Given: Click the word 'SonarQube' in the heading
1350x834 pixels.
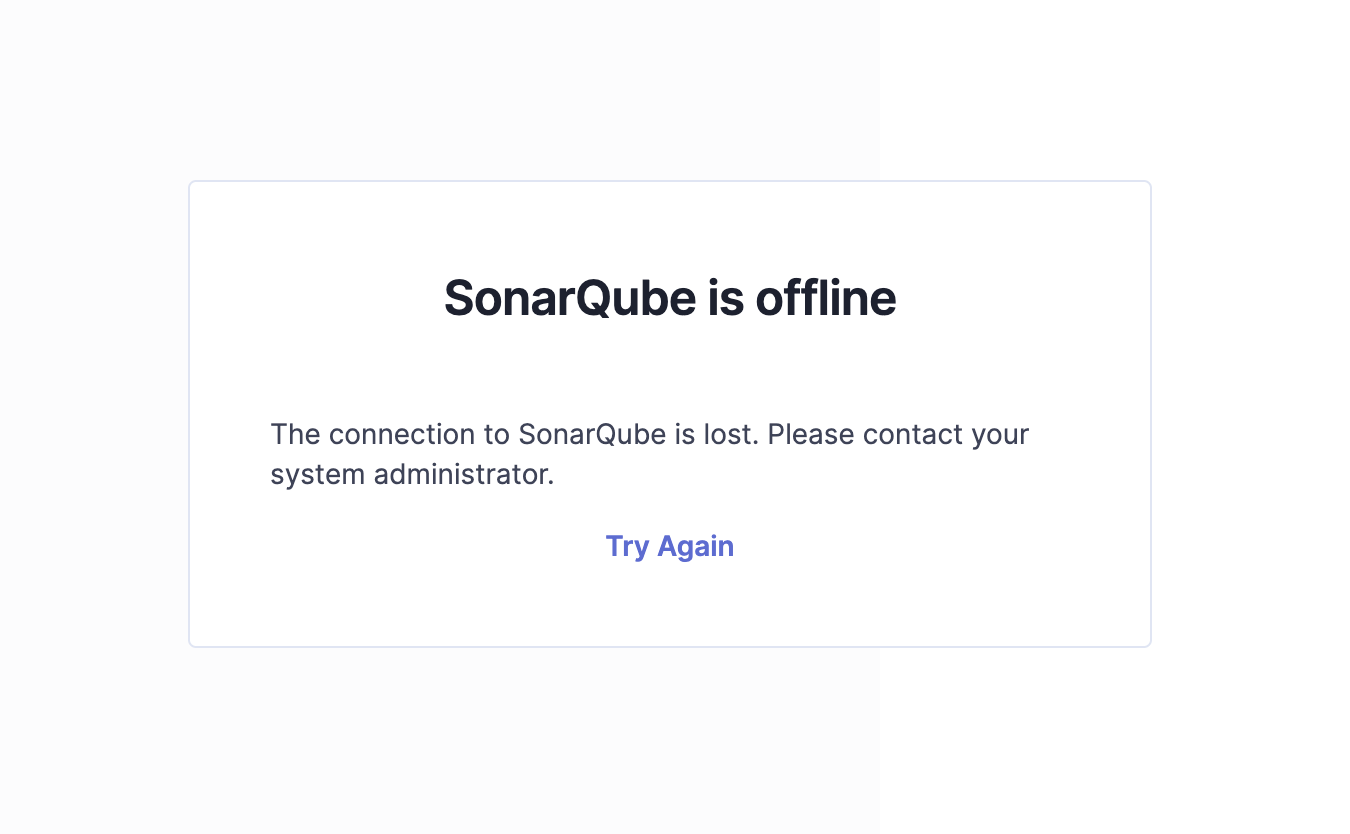Looking at the screenshot, I should pos(570,298).
